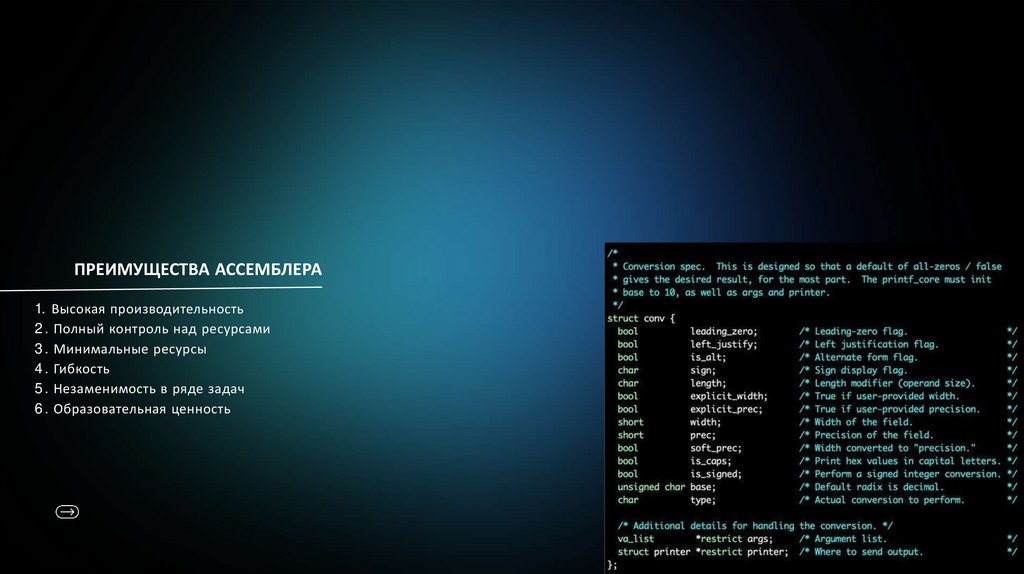Click "is_signed;" field in code
1024x574 pixels.
pyautogui.click(x=716, y=474)
